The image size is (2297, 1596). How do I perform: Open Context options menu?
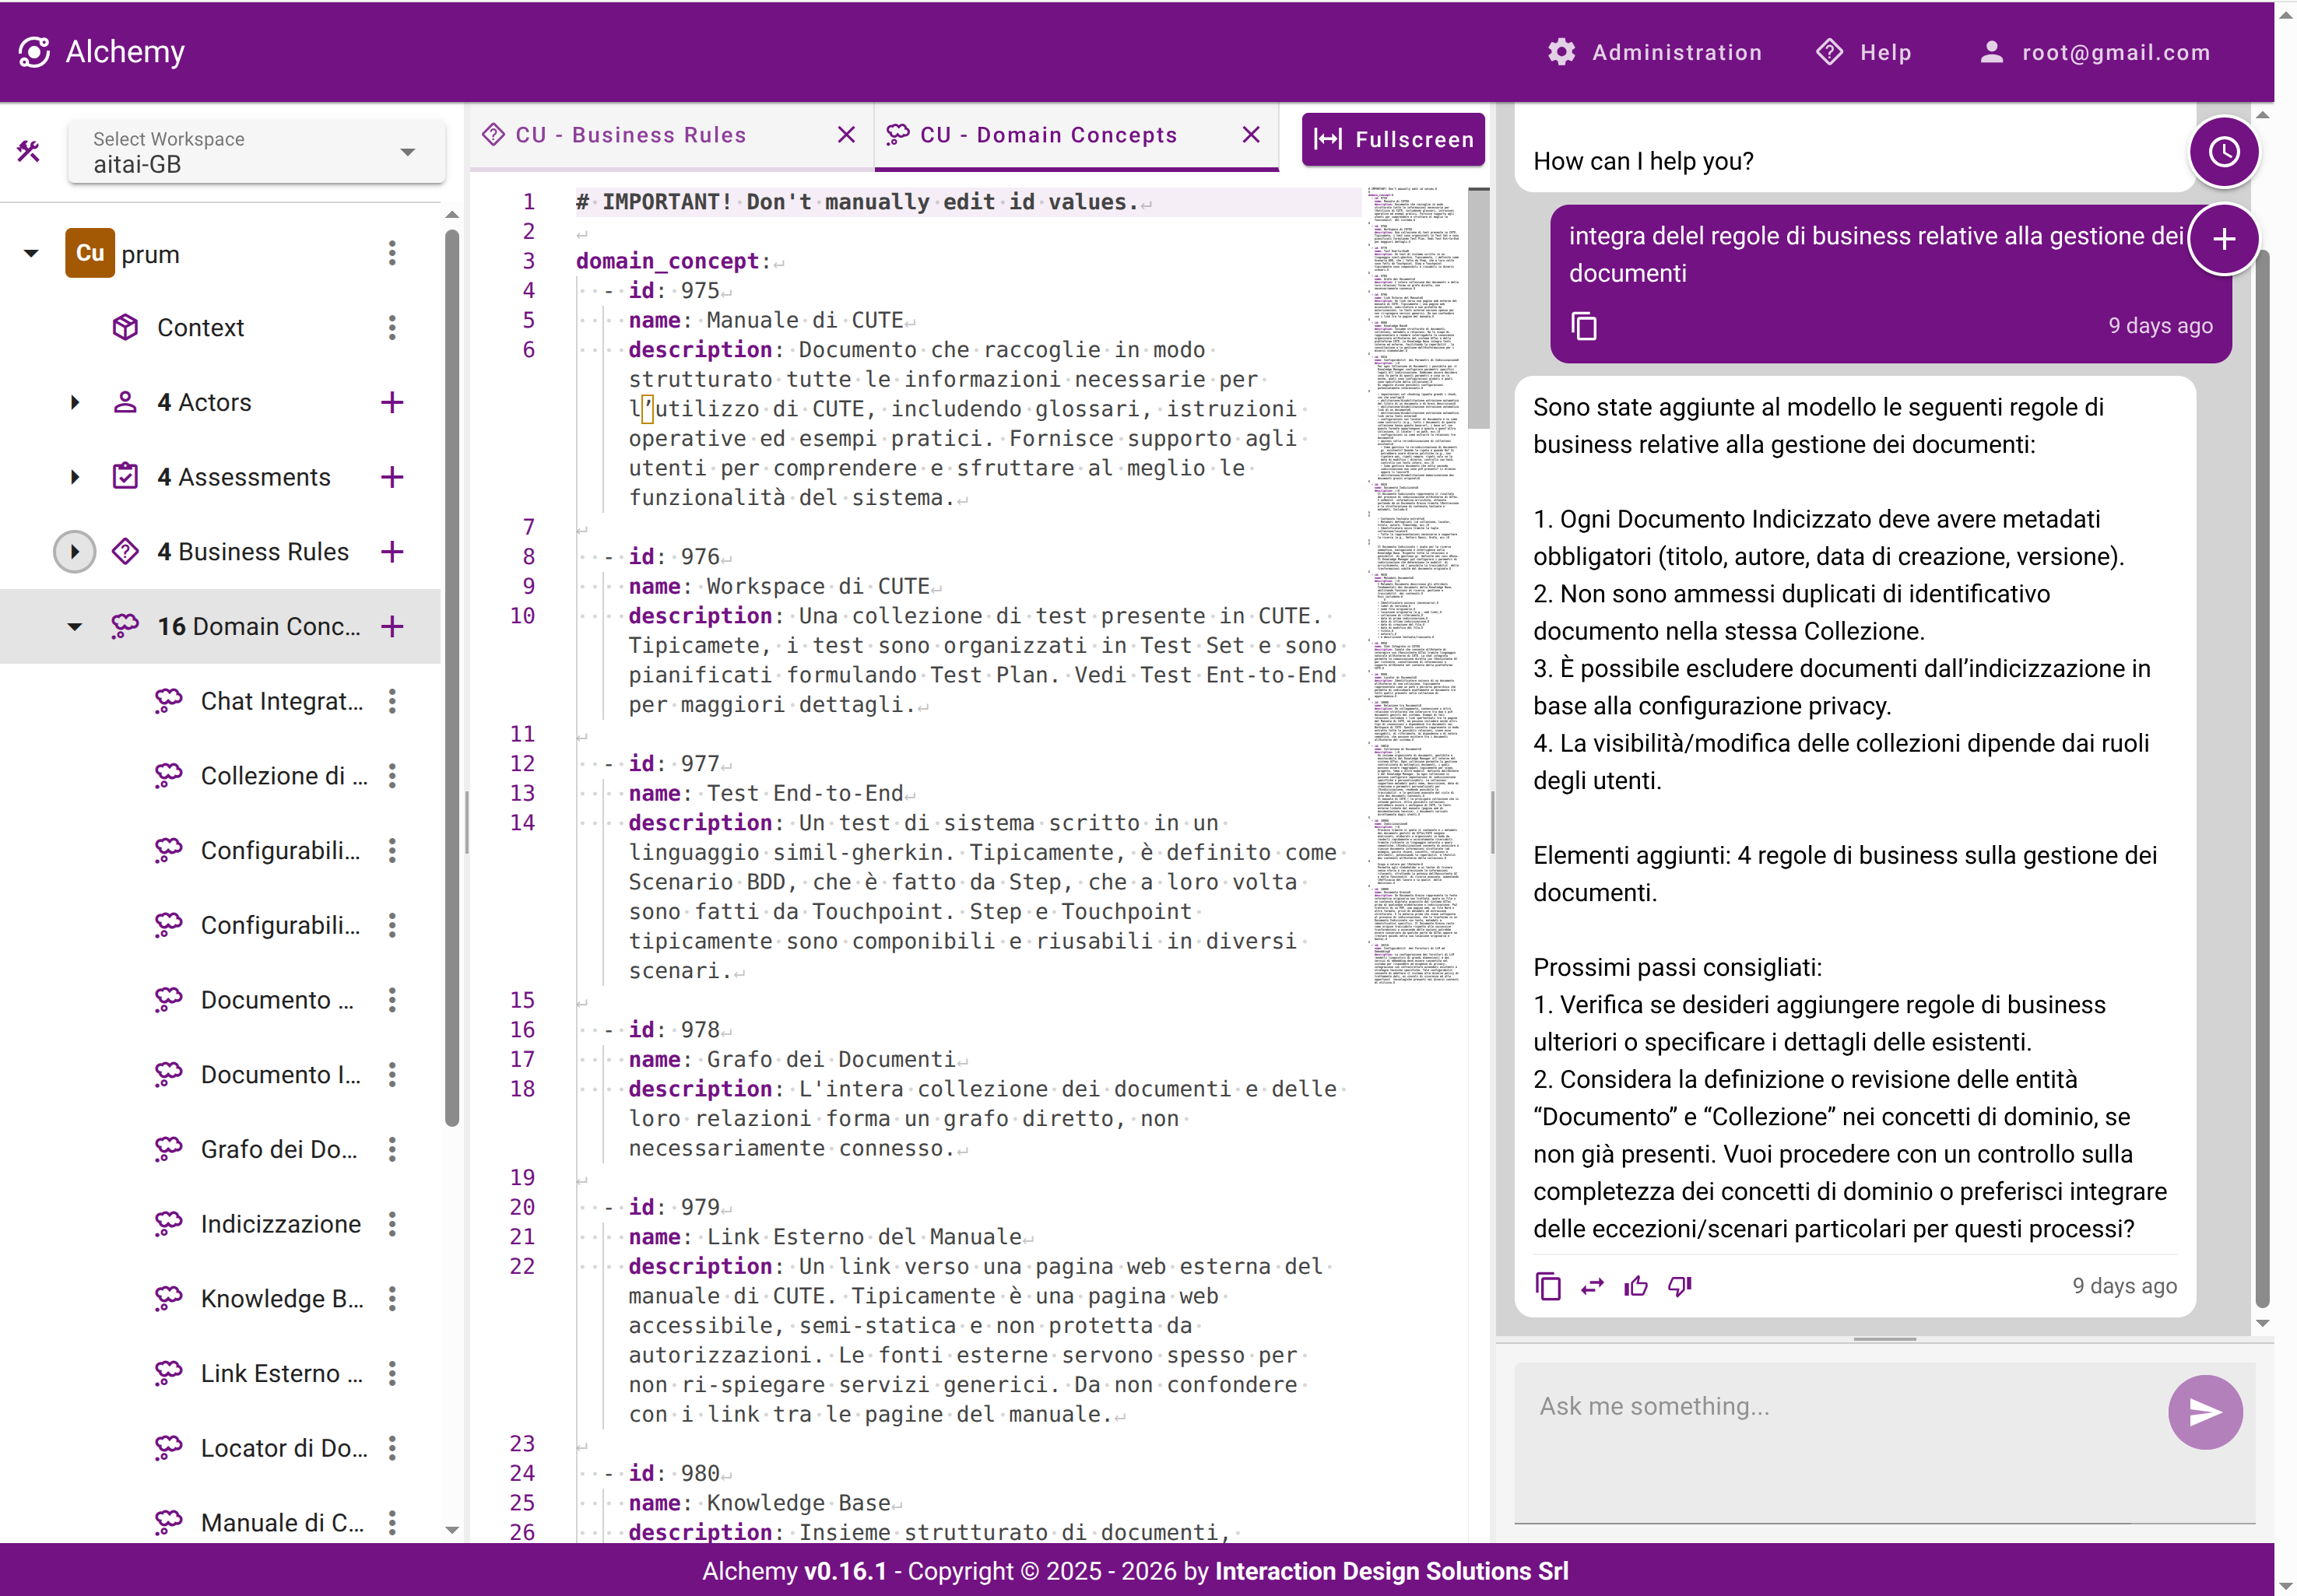(392, 328)
